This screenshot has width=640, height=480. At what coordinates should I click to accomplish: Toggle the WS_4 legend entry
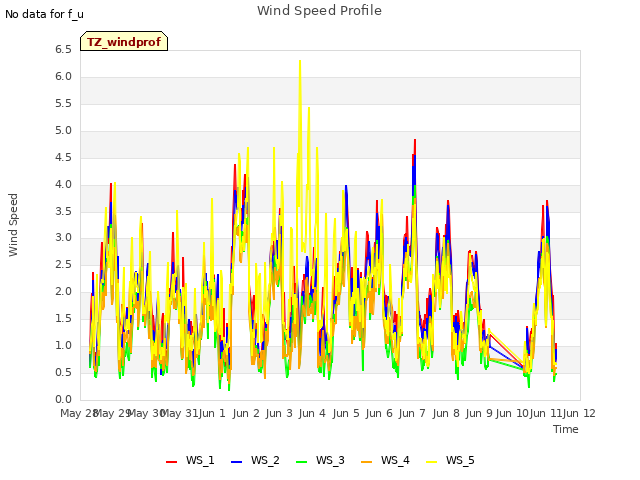(385, 460)
